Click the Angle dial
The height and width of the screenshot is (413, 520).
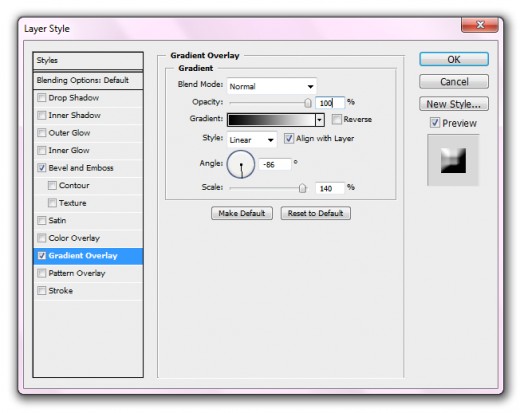[x=241, y=164]
